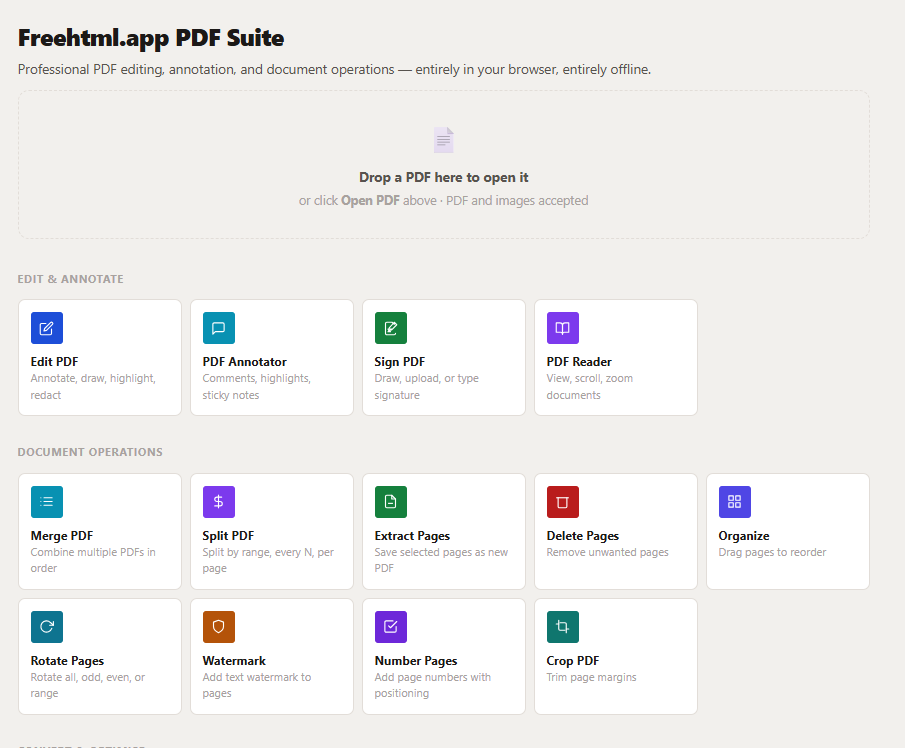The image size is (905, 748).
Task: Select the Crop PDF tool card
Action: click(x=616, y=656)
